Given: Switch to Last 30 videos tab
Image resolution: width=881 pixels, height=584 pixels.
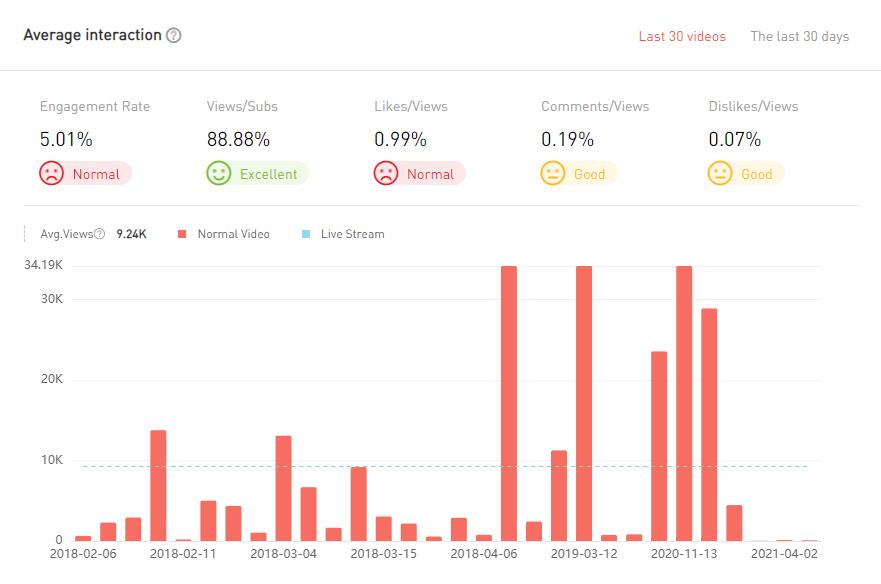Looking at the screenshot, I should 682,37.
